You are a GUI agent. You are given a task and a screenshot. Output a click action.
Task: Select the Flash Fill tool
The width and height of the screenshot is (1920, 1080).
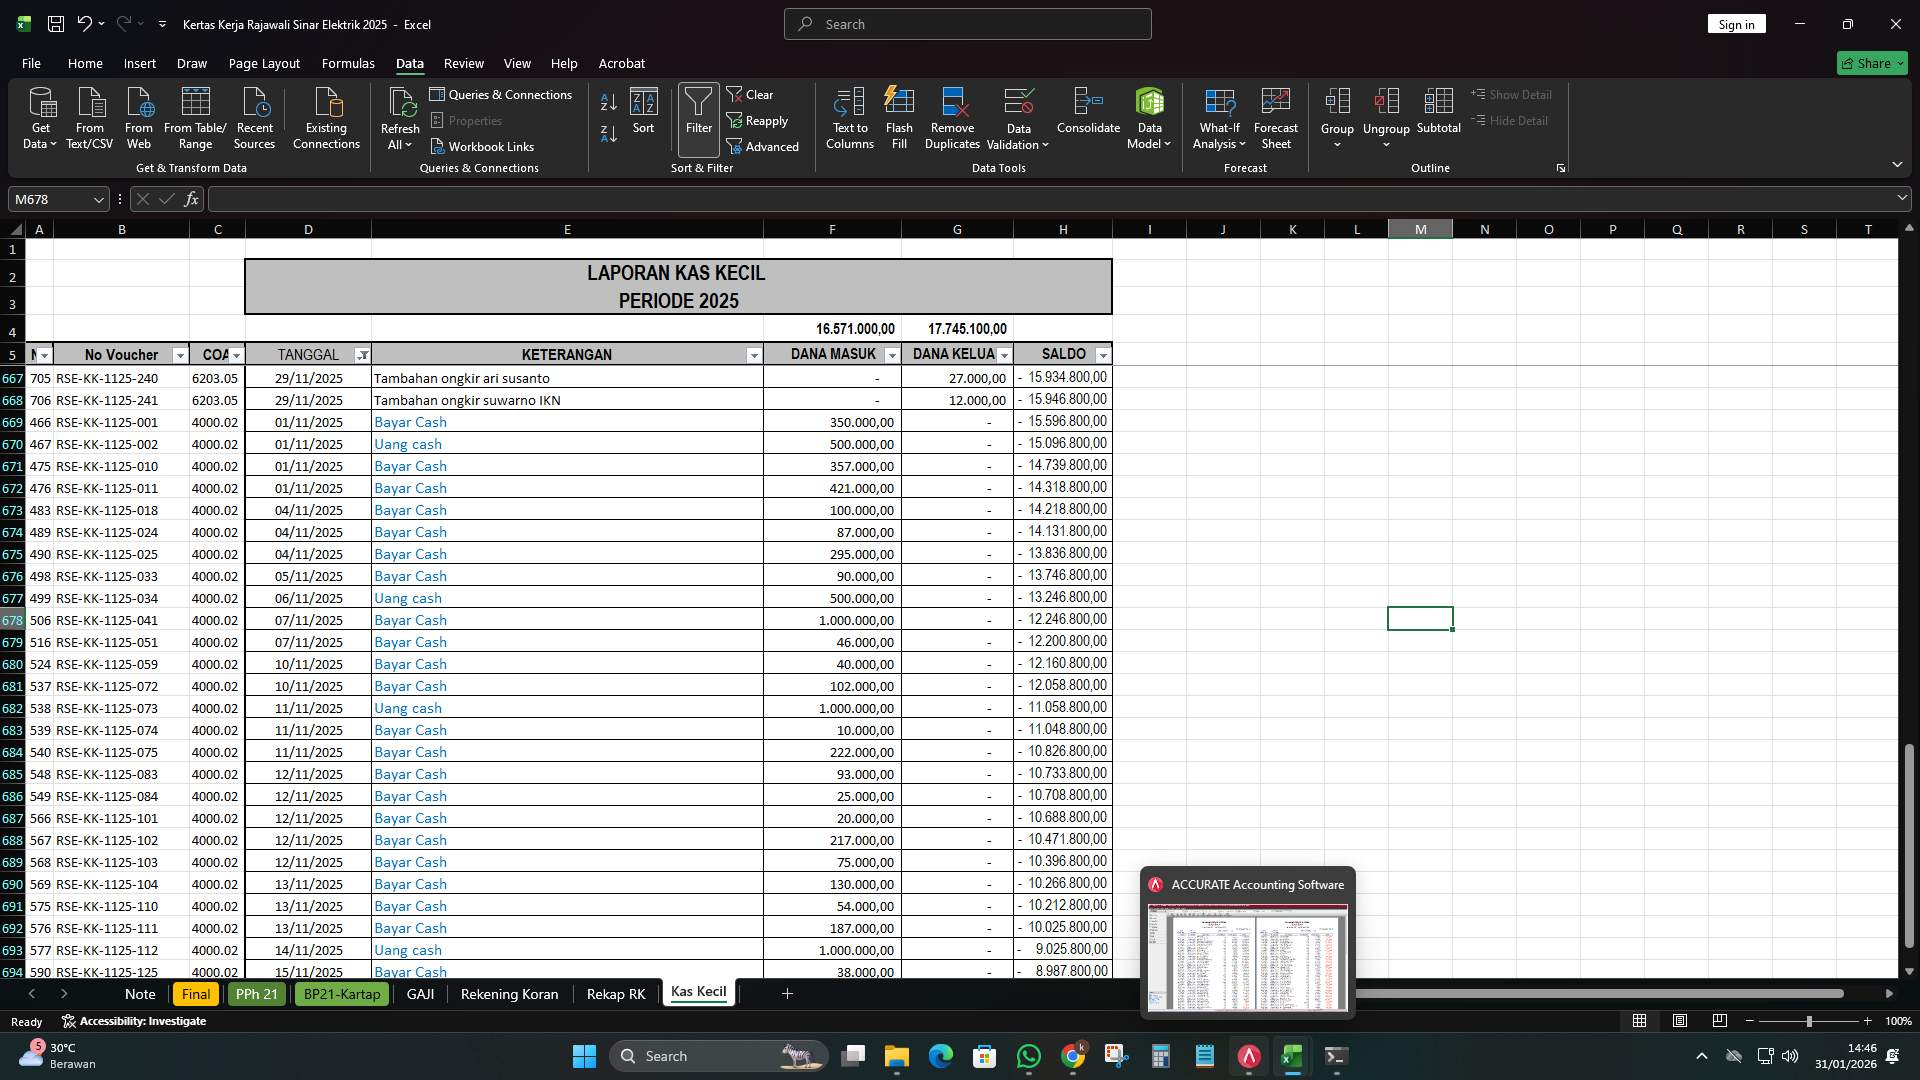point(898,117)
